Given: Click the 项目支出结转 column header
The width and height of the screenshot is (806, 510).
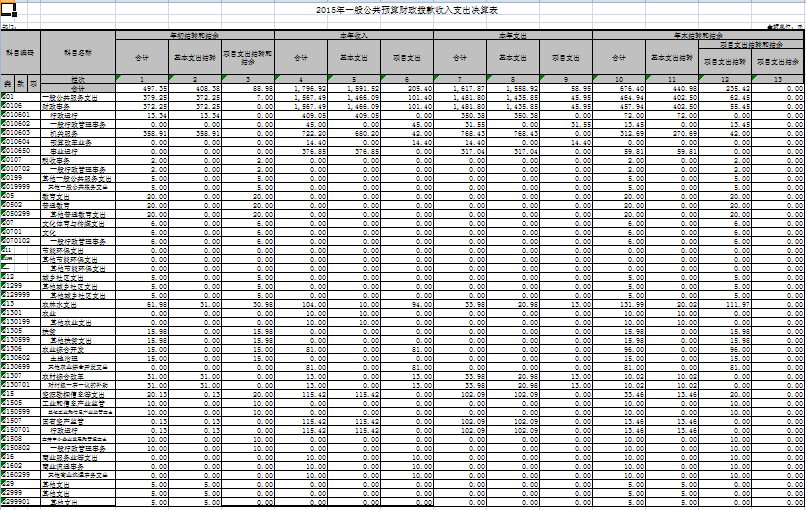Looking at the screenshot, I should click(x=724, y=62).
